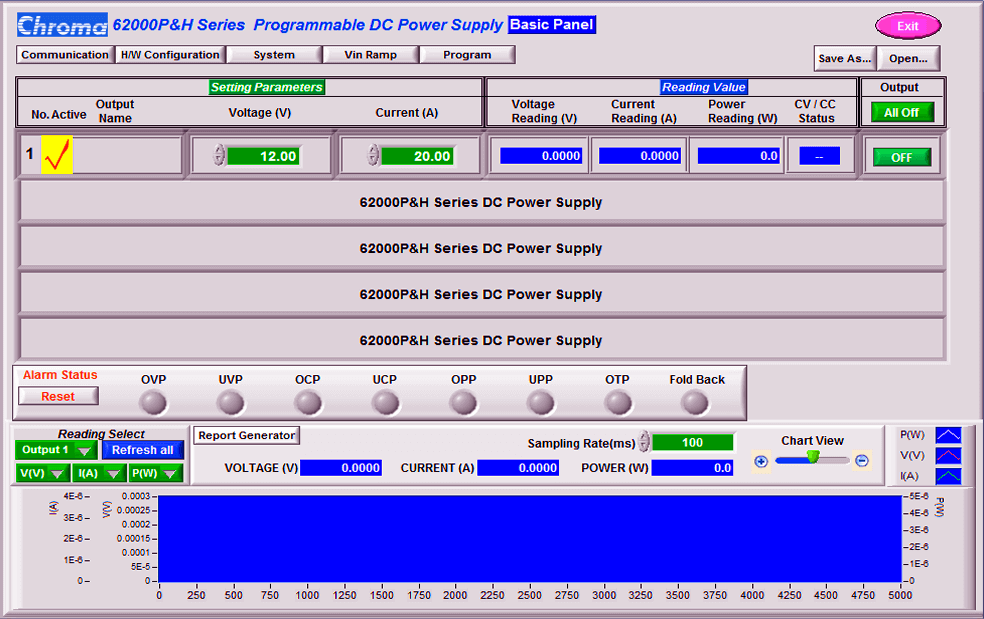Open the Communication tab
This screenshot has width=984, height=619.
pos(65,55)
